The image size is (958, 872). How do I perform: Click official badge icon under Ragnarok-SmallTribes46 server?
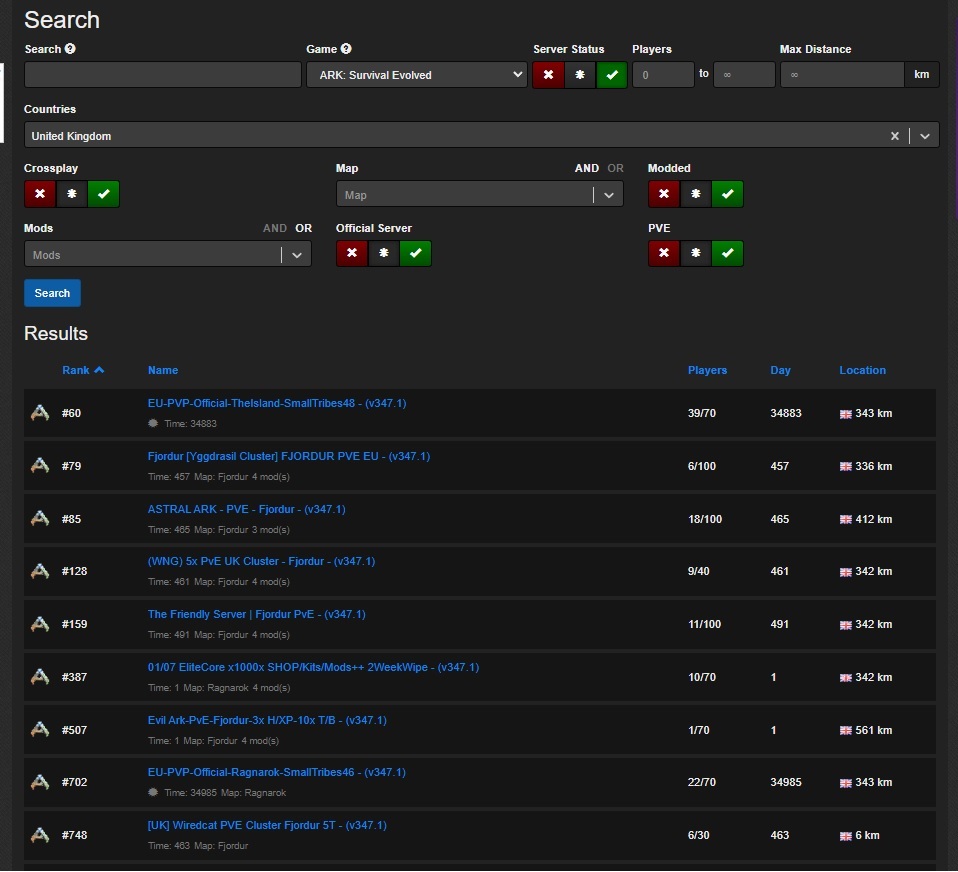click(153, 793)
